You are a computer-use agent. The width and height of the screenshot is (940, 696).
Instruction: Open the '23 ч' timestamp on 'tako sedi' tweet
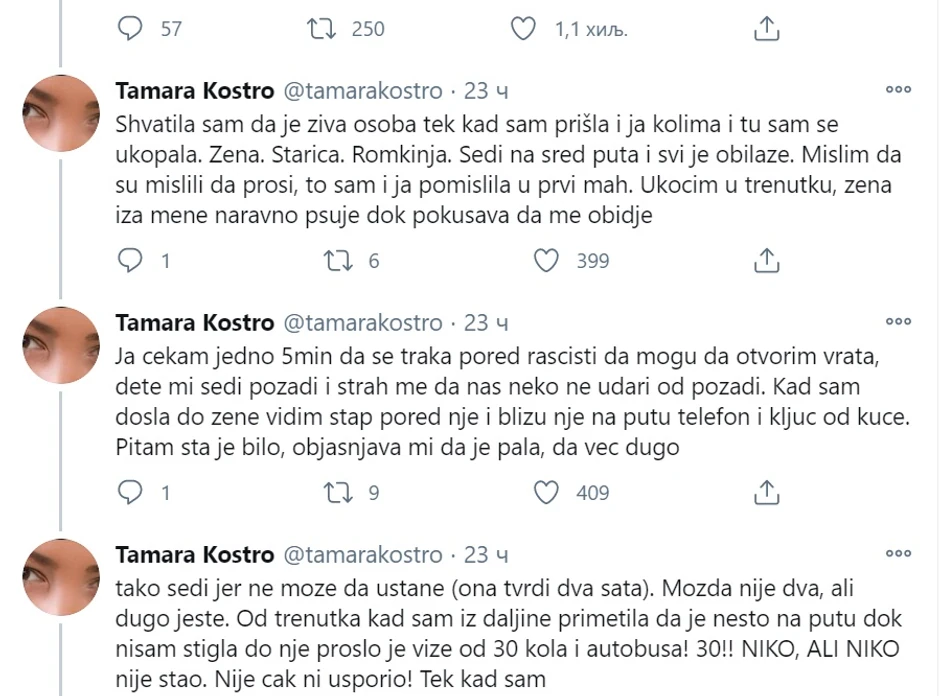pos(487,554)
